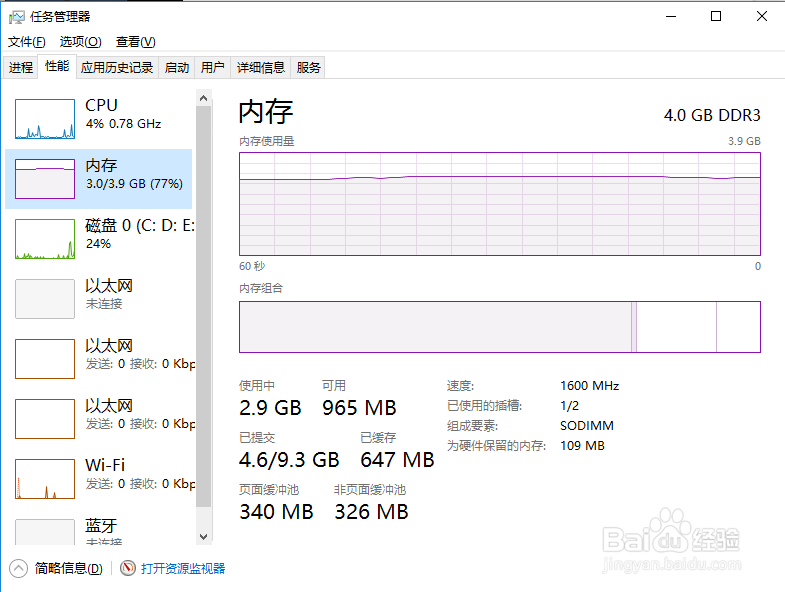Collapse to 简略信息 using the chevron button
785x592 pixels.
coord(19,568)
